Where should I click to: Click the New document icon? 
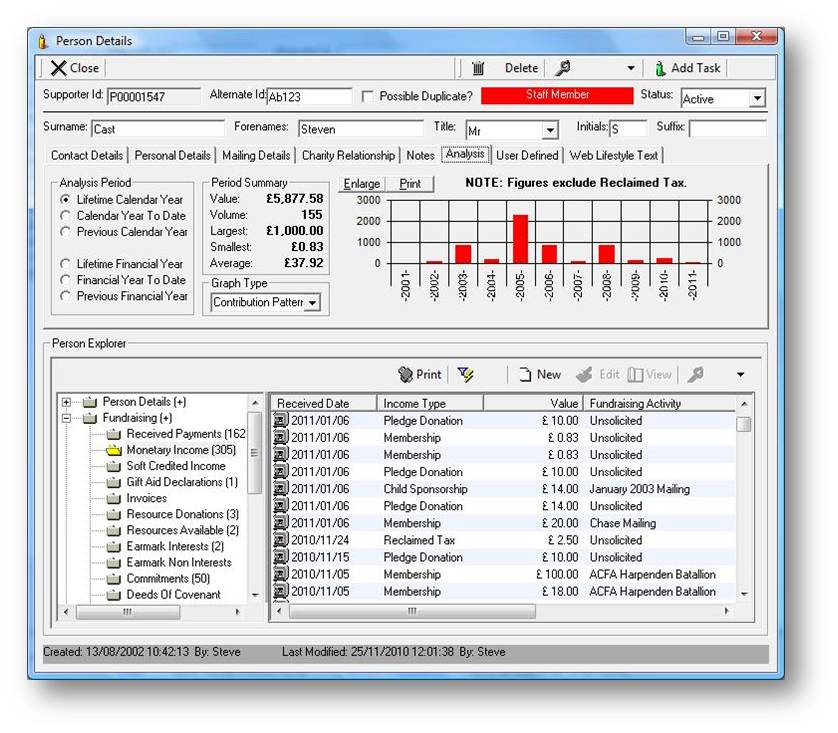pyautogui.click(x=525, y=375)
